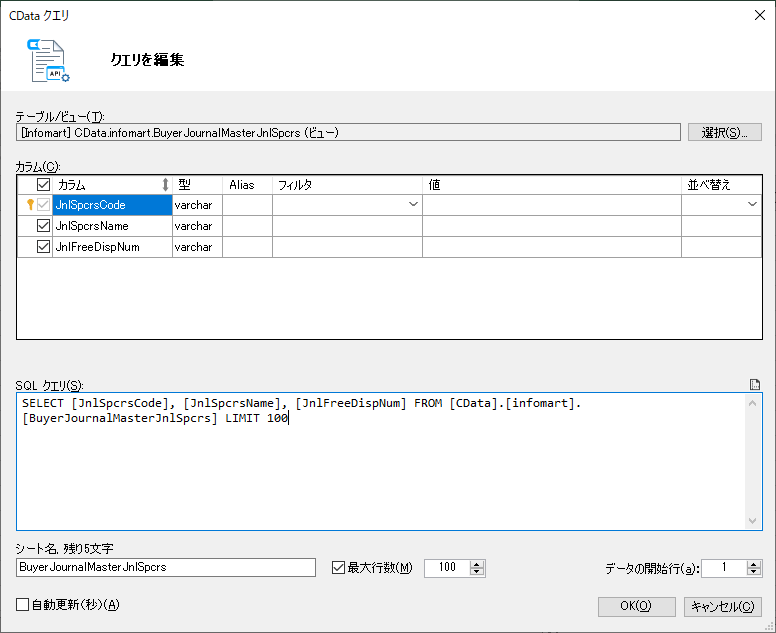Click the varchar type cell of JnlFreeDispNum
The width and height of the screenshot is (776, 633).
[x=197, y=246]
